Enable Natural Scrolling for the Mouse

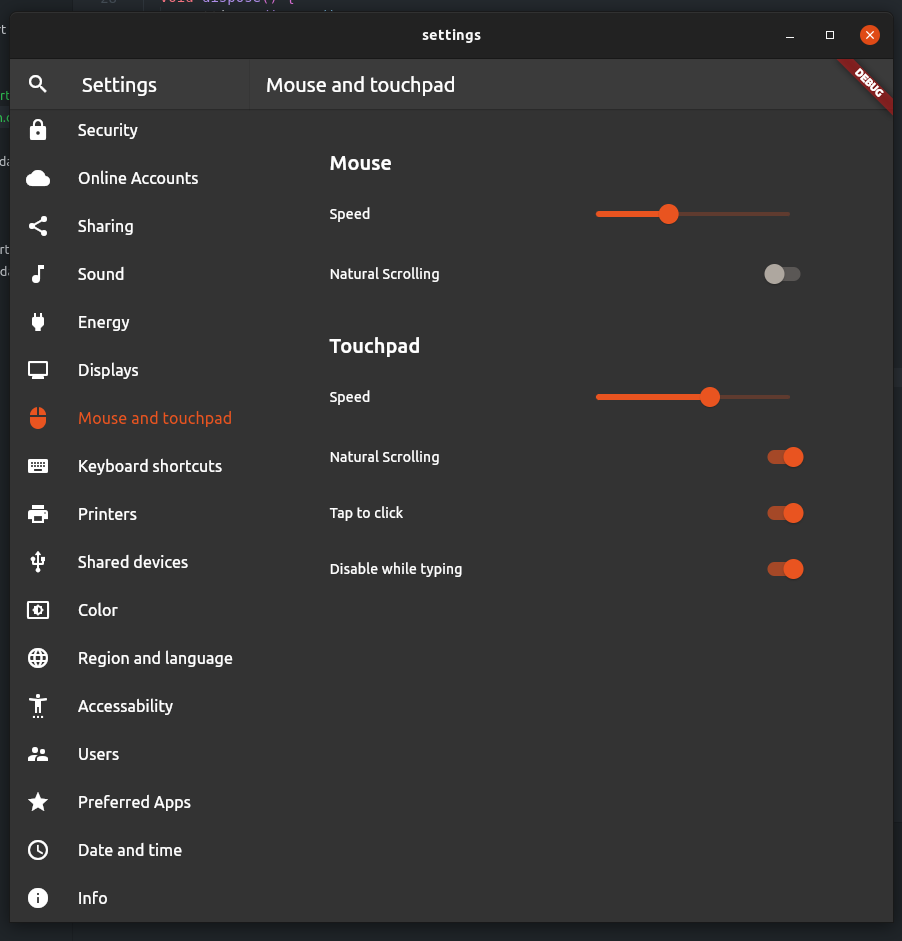pyautogui.click(x=782, y=274)
